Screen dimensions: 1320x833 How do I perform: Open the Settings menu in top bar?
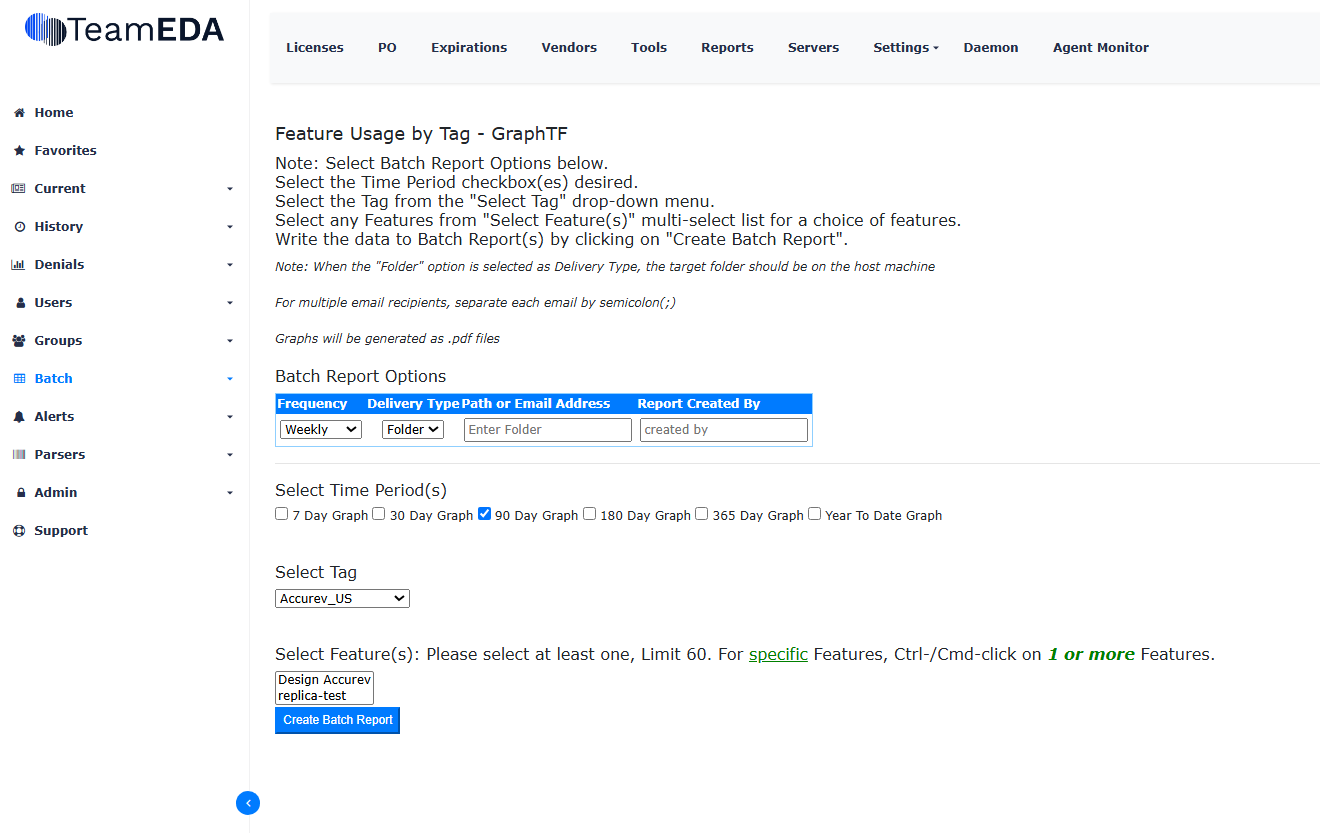point(905,47)
